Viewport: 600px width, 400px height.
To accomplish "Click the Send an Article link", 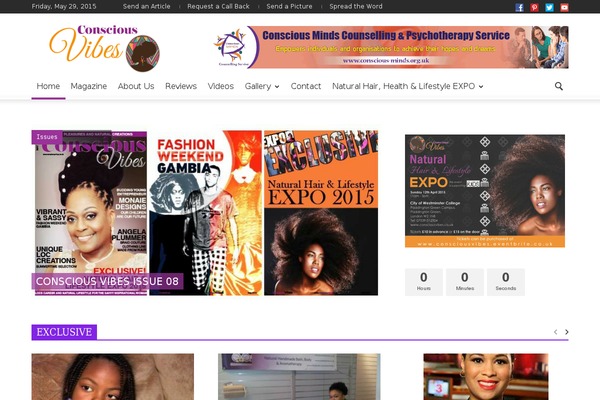I will click(147, 7).
